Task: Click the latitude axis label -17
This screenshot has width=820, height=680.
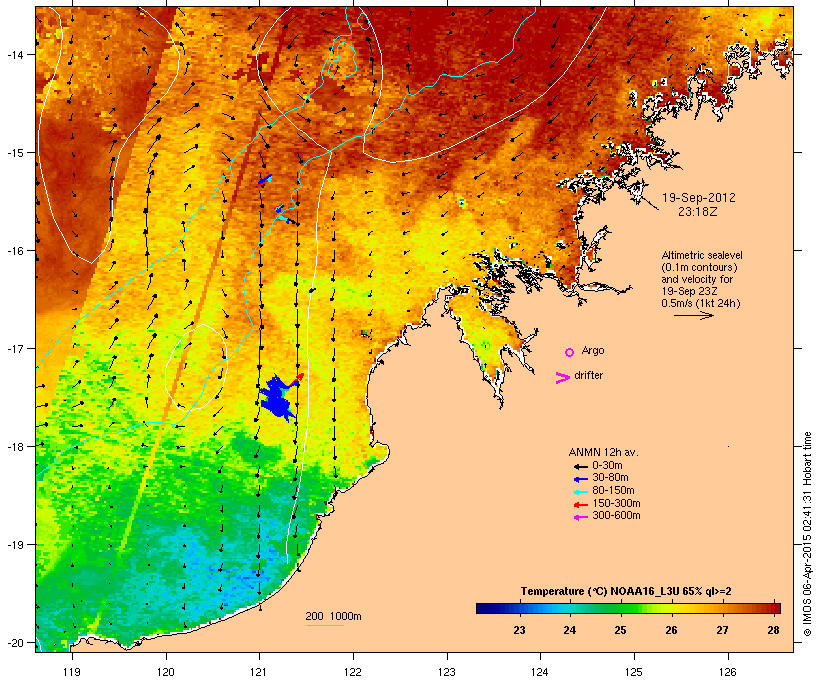Action: (14, 348)
